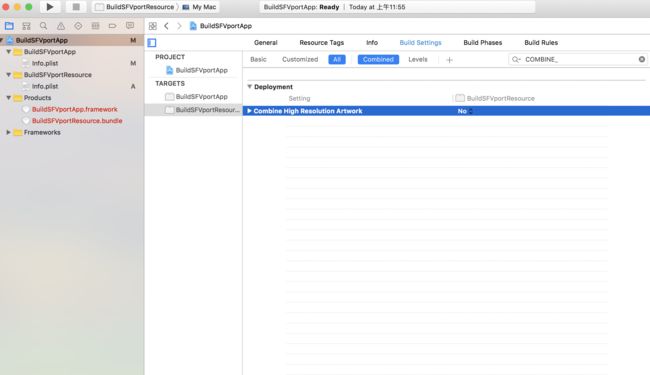This screenshot has height=375, width=650.
Task: Click the TARGETS section heading
Action: tap(170, 84)
